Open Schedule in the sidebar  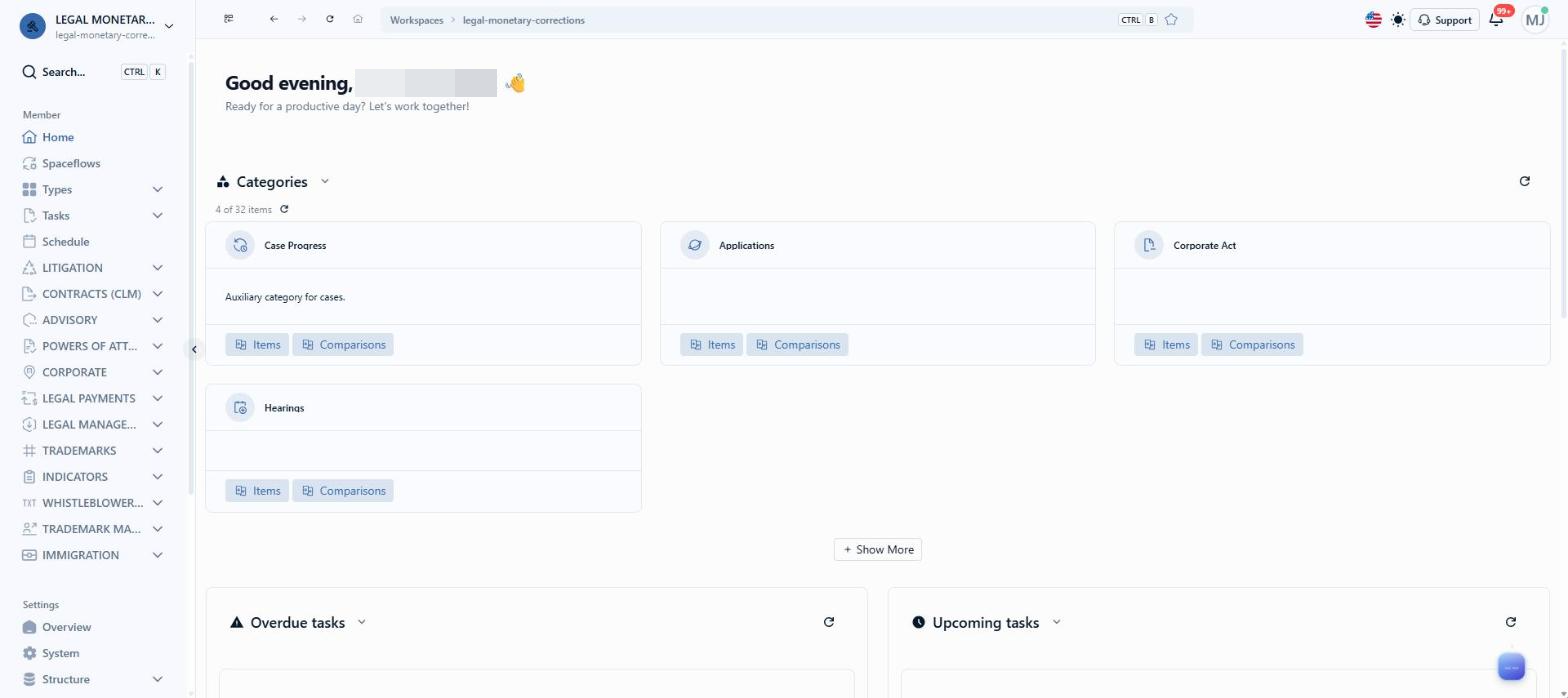coord(65,241)
